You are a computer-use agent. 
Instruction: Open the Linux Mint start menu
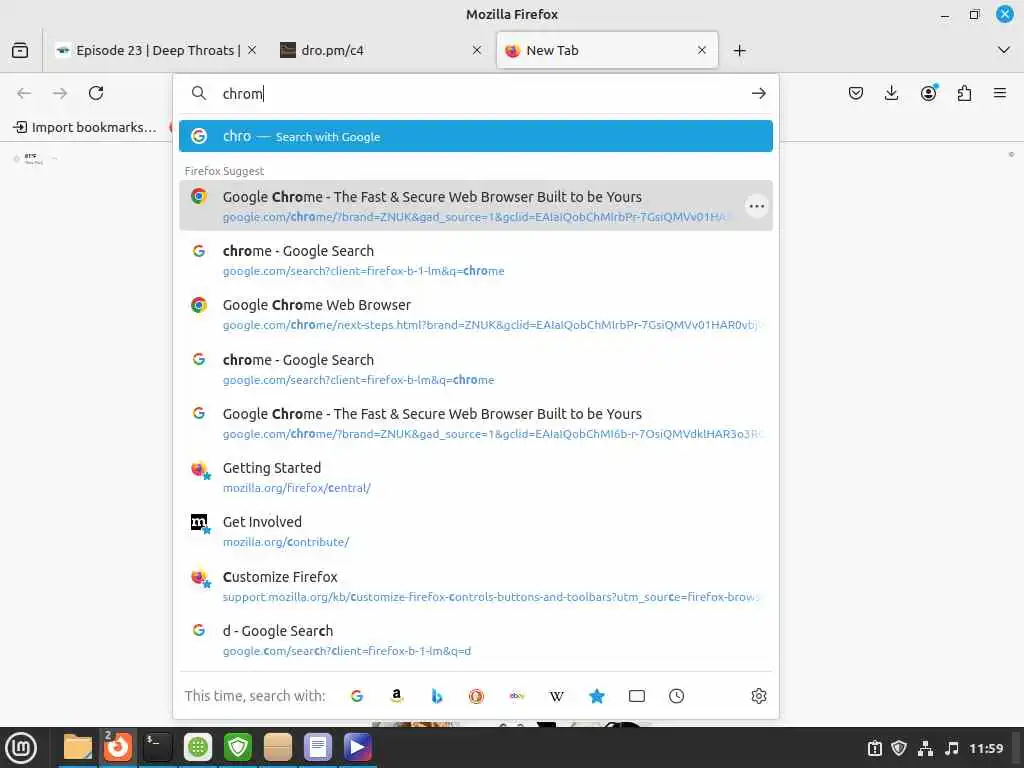22,747
